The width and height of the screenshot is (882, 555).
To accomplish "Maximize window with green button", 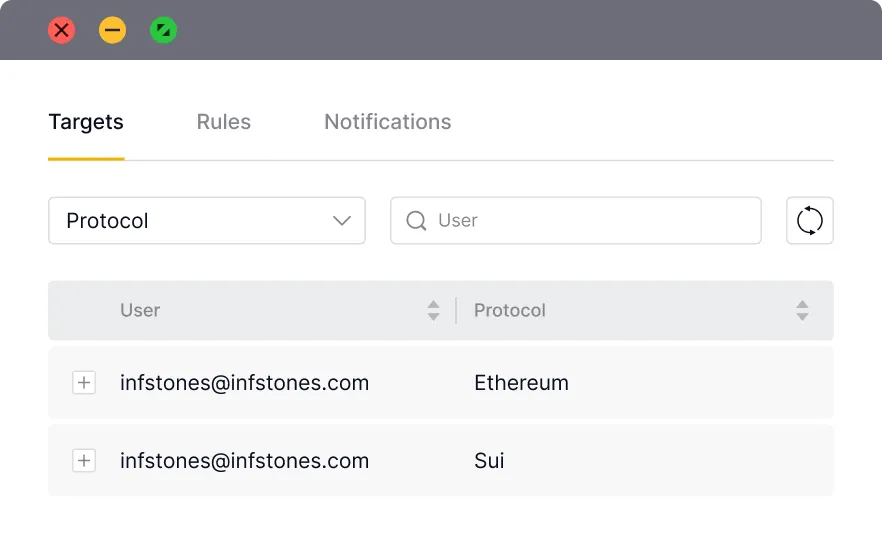I will (164, 30).
